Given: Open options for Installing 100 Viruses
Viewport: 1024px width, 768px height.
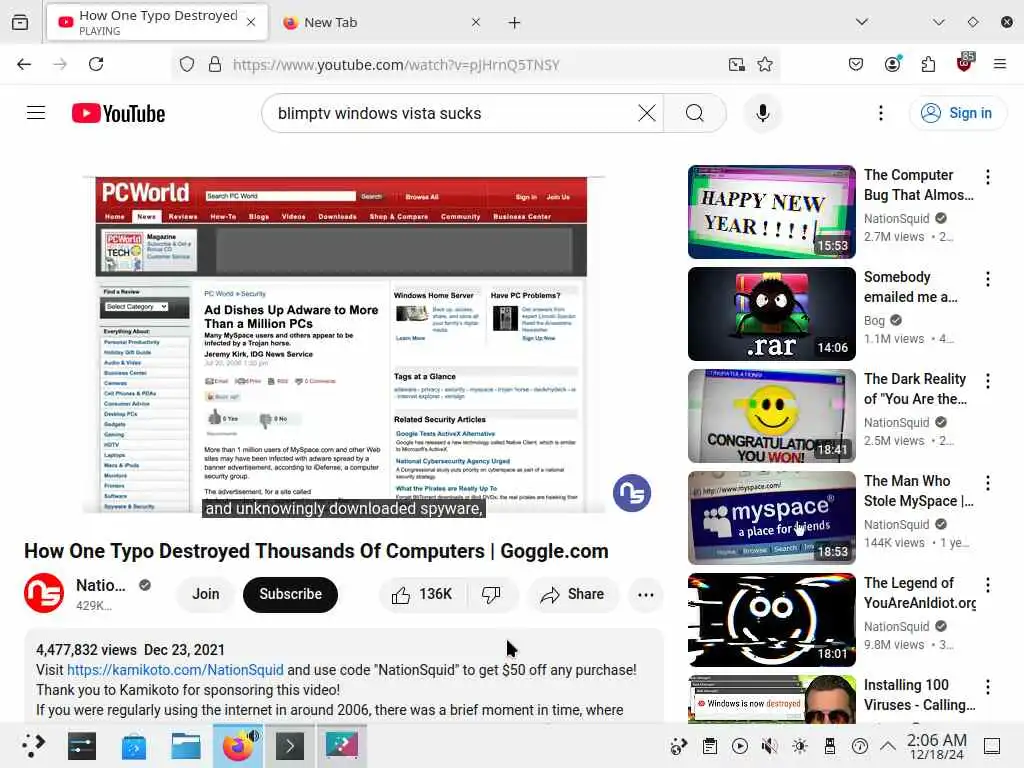Looking at the screenshot, I should [x=987, y=686].
